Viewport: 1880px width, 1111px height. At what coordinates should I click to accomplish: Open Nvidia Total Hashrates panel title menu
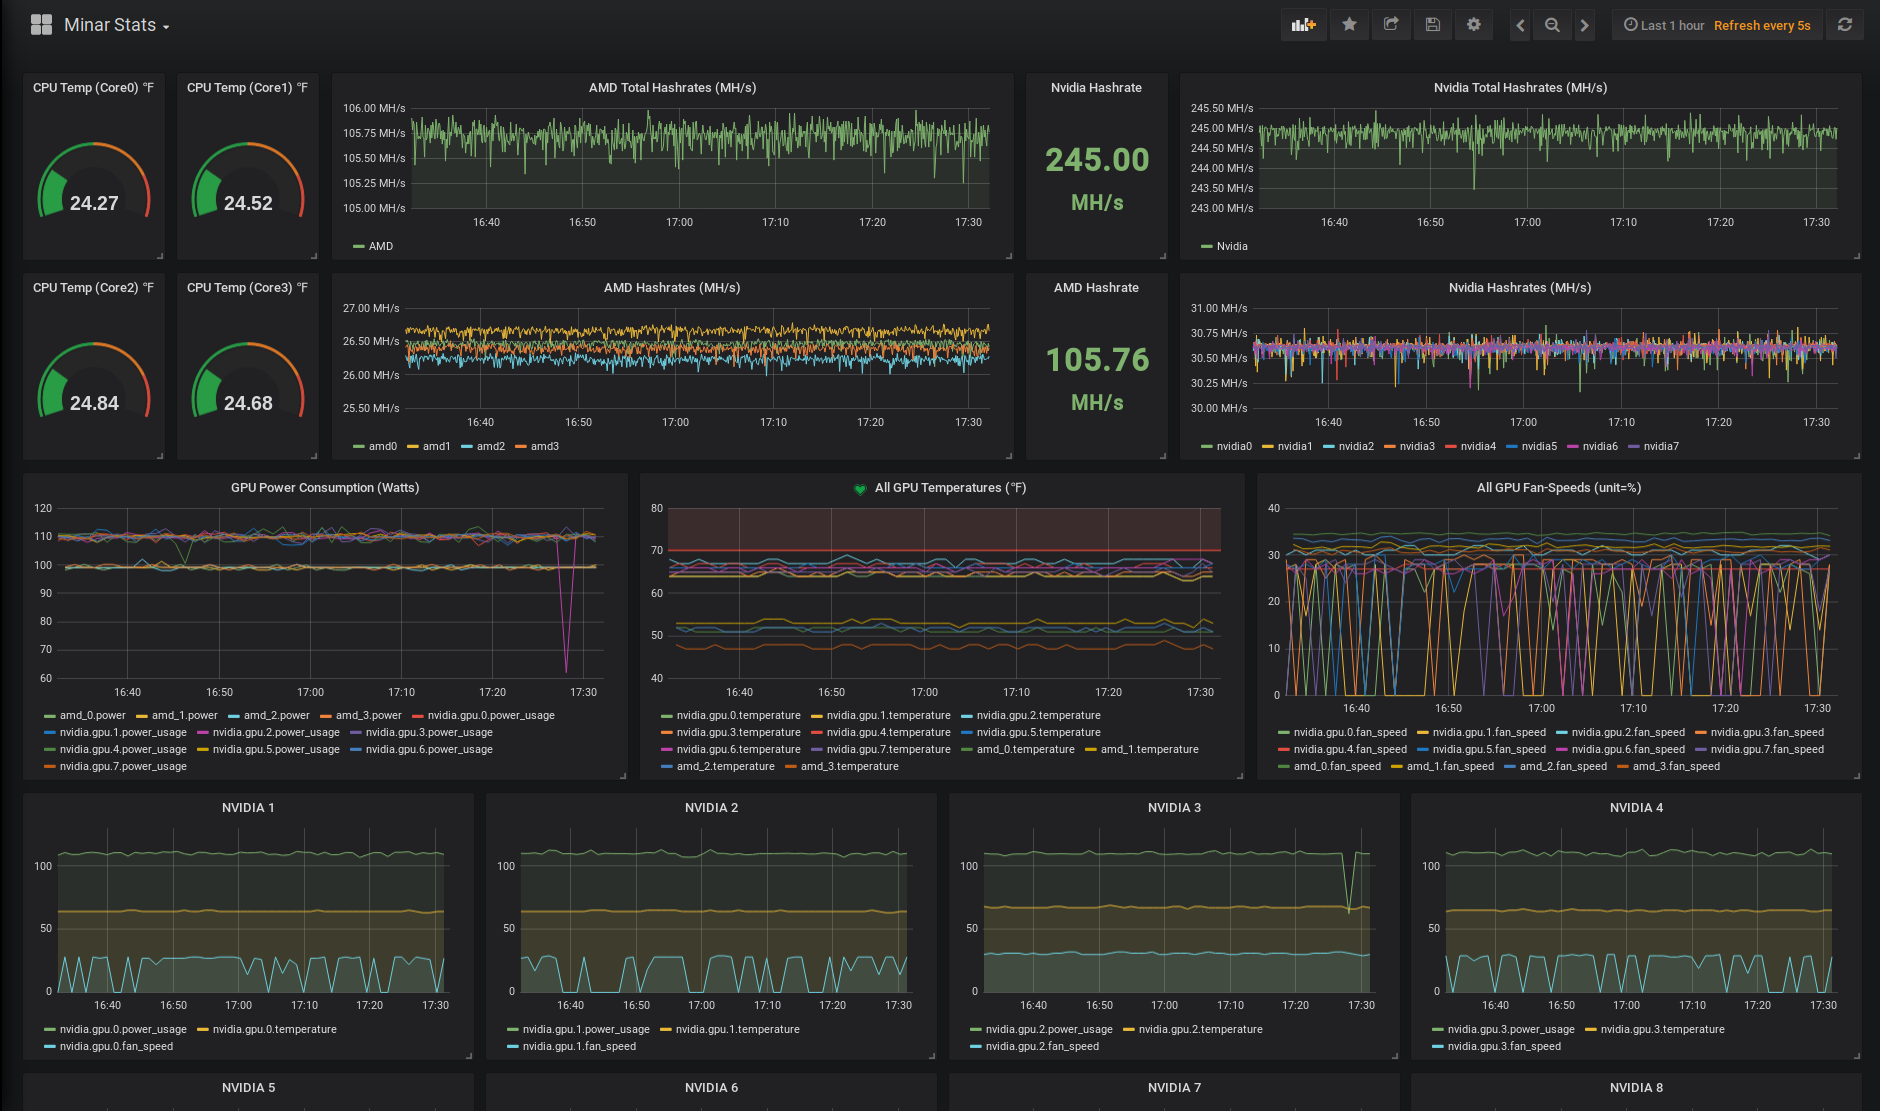(1520, 88)
